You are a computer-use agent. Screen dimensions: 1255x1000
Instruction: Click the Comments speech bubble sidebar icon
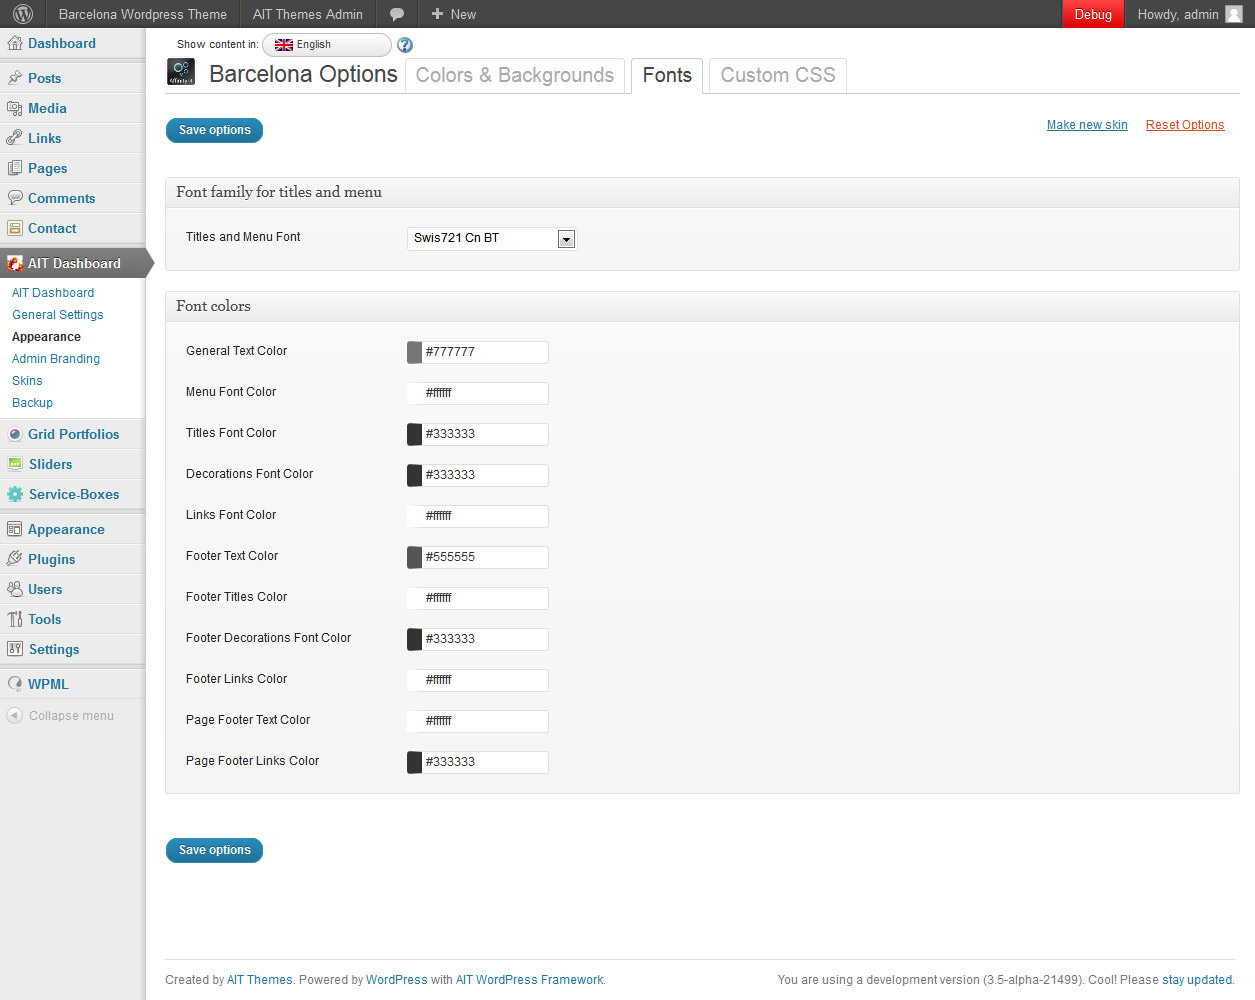(15, 198)
